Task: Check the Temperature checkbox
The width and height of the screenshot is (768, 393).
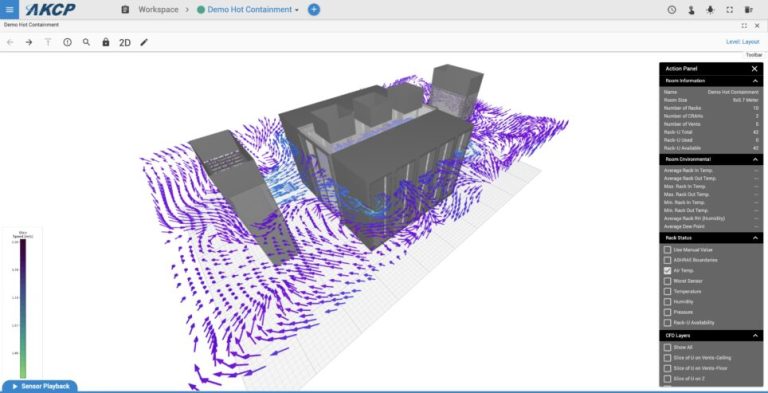Action: [x=667, y=292]
